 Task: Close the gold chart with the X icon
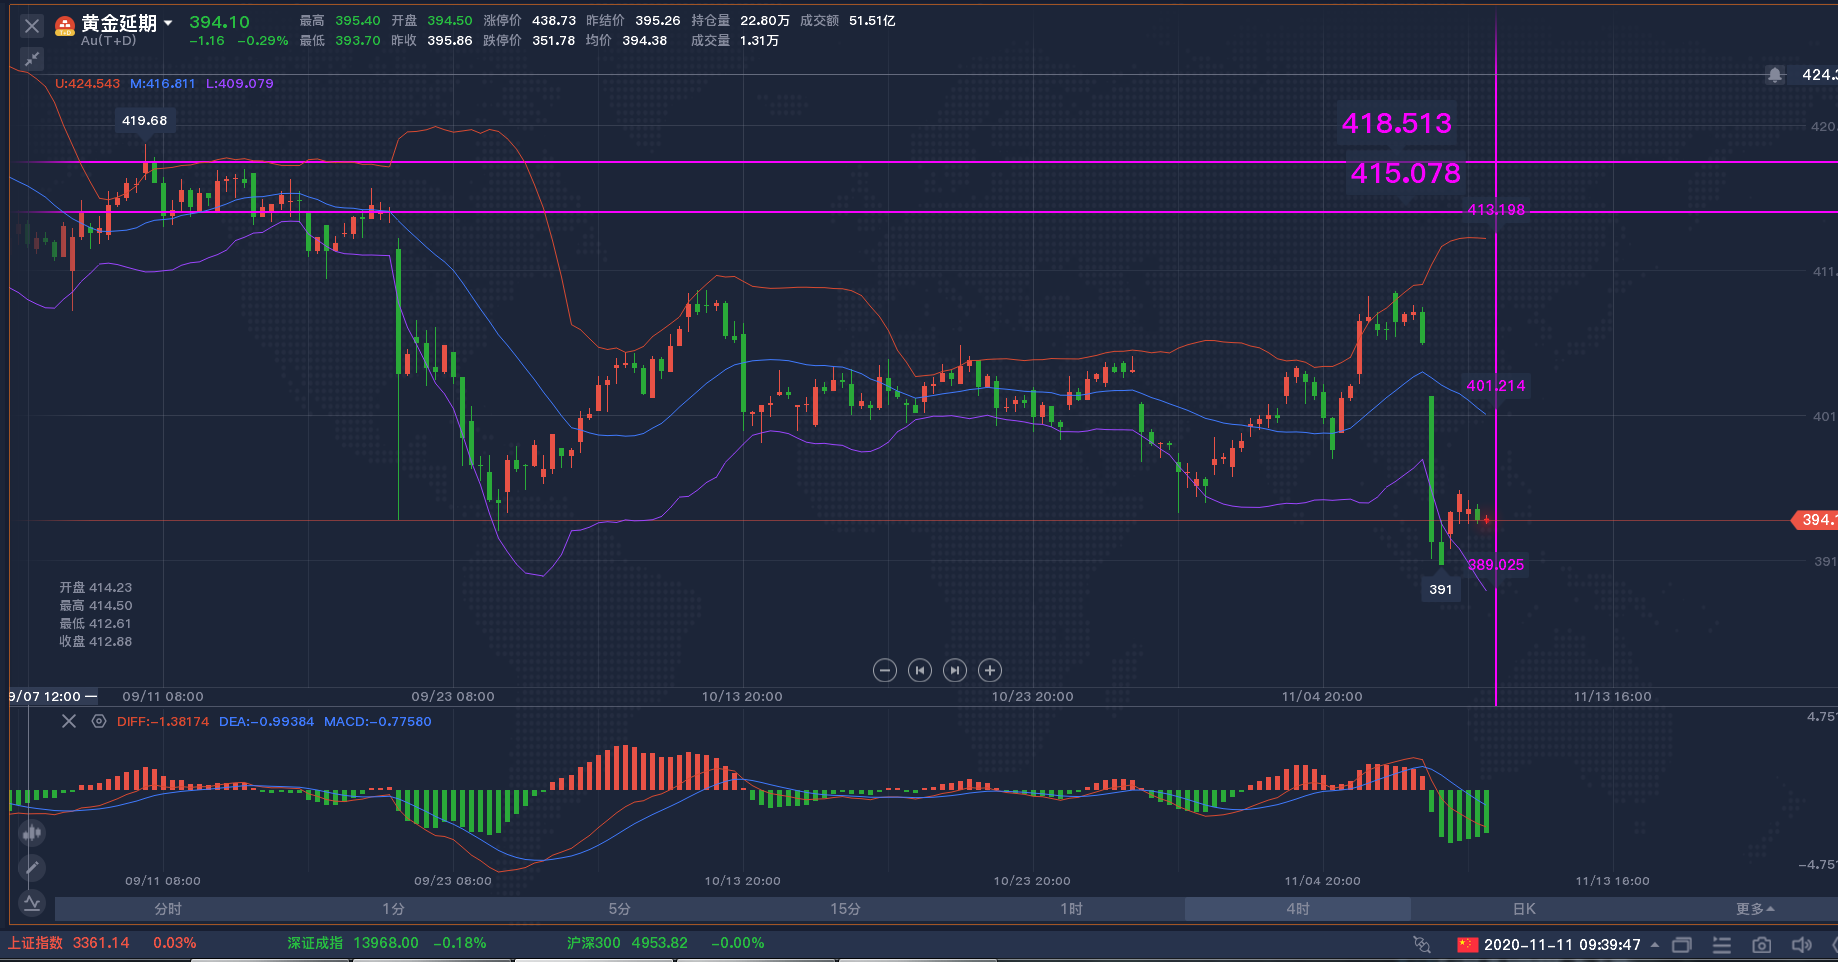pos(32,26)
